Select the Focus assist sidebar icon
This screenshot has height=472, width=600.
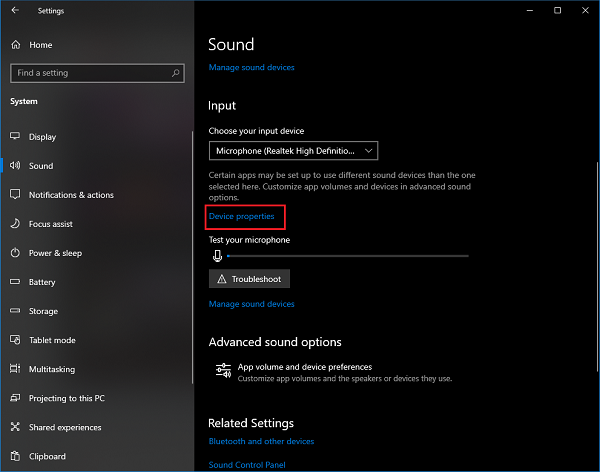click(14, 224)
